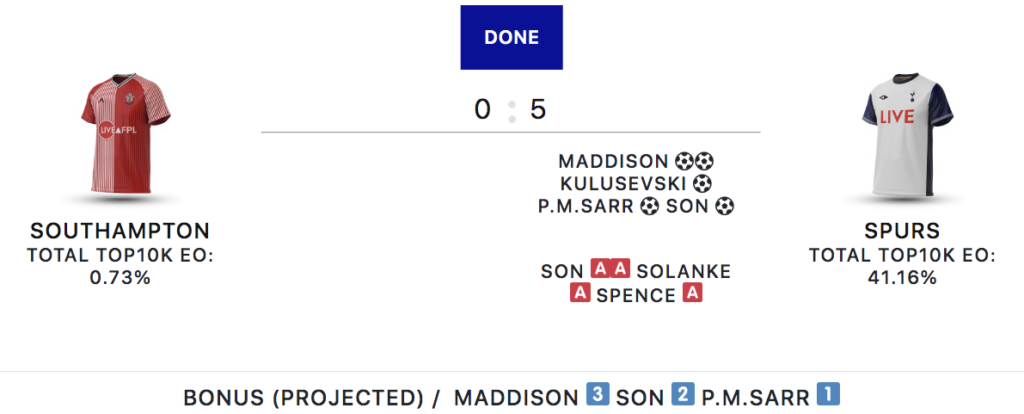The height and width of the screenshot is (414, 1024).
Task: Click the BONUS (PROJECTED) label
Action: pos(303,396)
